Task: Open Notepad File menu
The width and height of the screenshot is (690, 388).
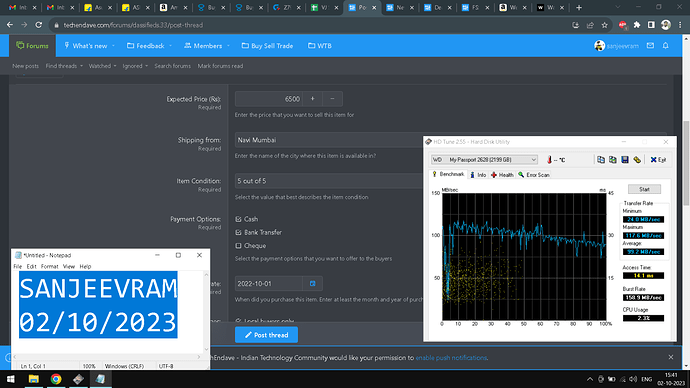Action: click(x=18, y=267)
